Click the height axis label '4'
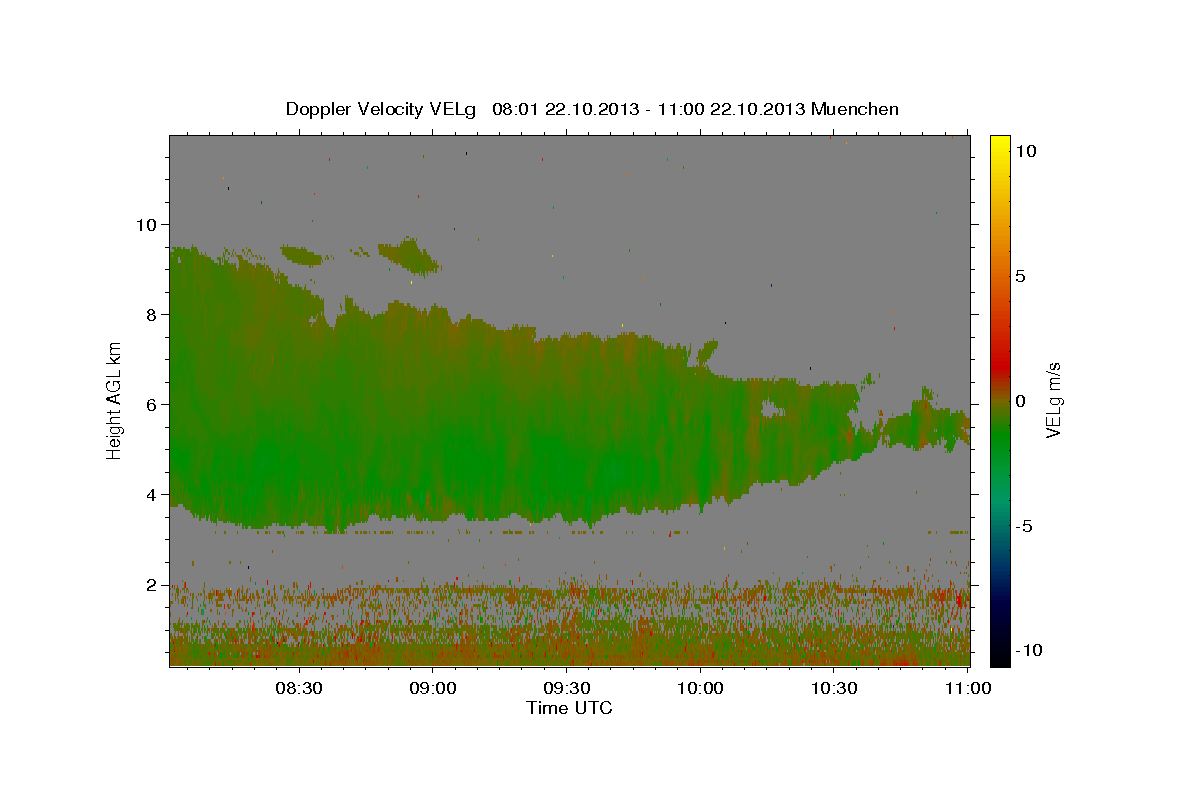This screenshot has width=1200, height=800. (152, 494)
